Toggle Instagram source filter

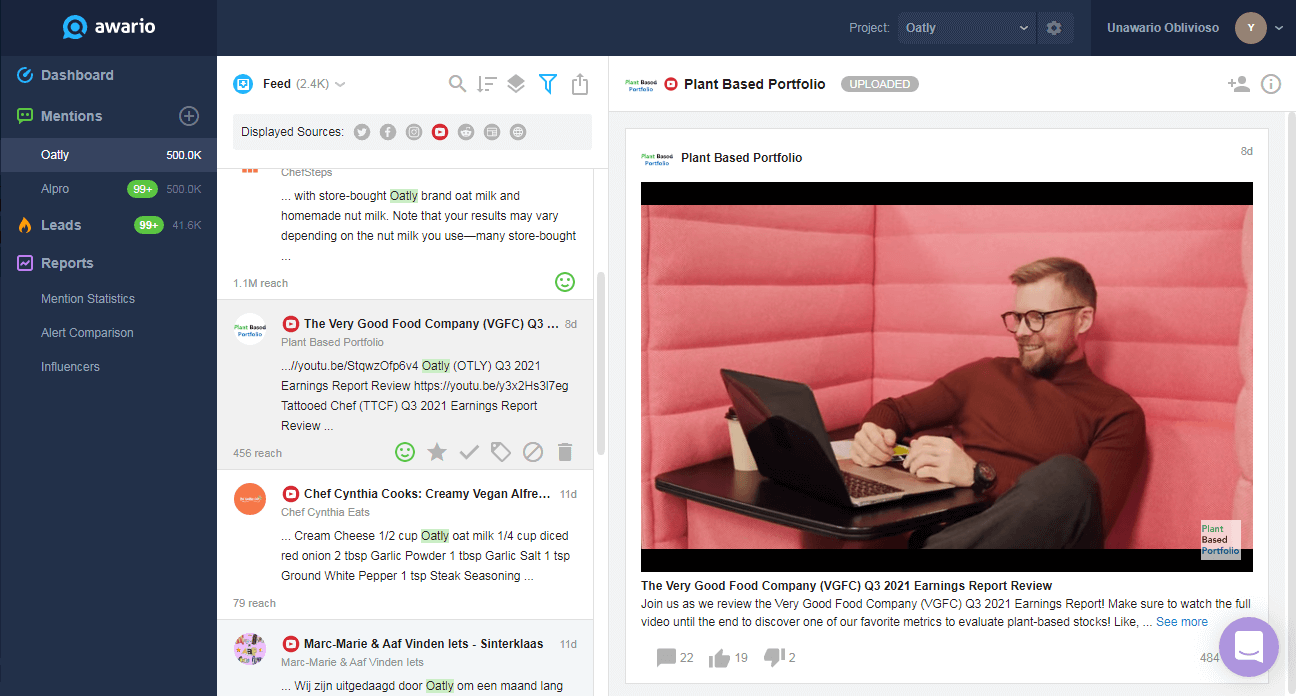[414, 132]
